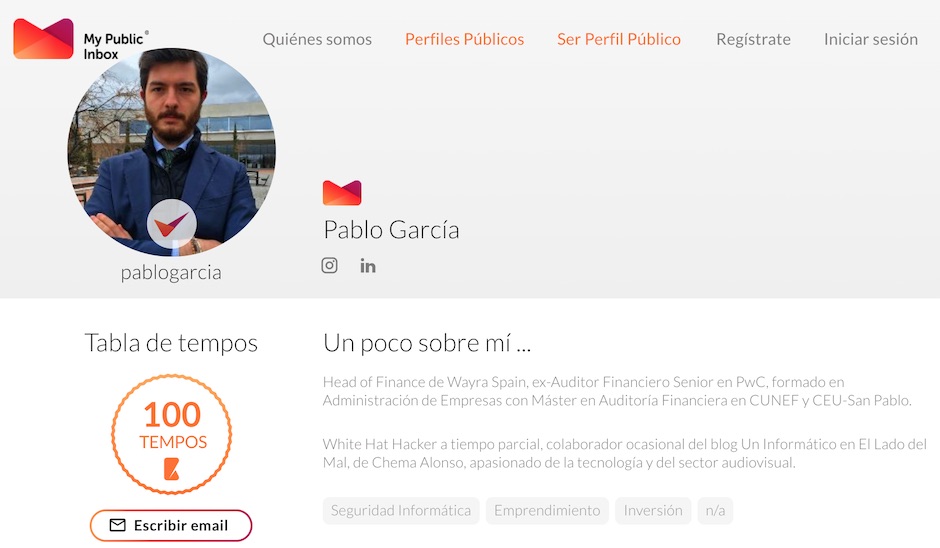
Task: Open Pablo García's Instagram profile icon
Action: tap(329, 265)
